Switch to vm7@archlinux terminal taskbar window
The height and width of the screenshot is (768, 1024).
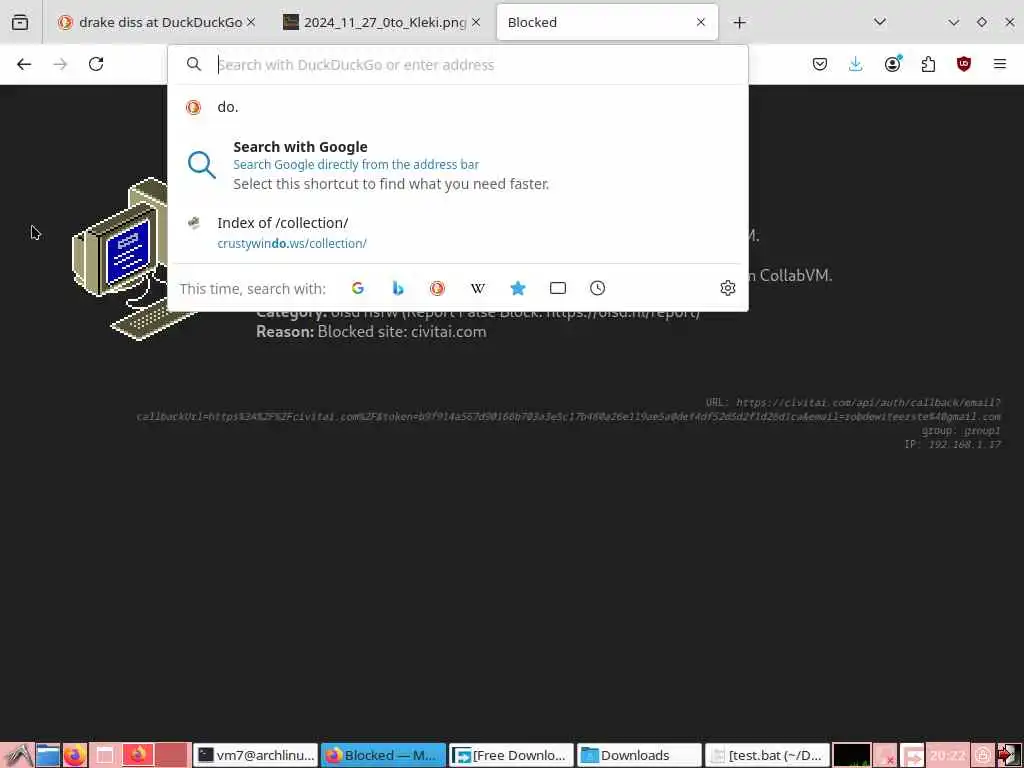pyautogui.click(x=256, y=755)
